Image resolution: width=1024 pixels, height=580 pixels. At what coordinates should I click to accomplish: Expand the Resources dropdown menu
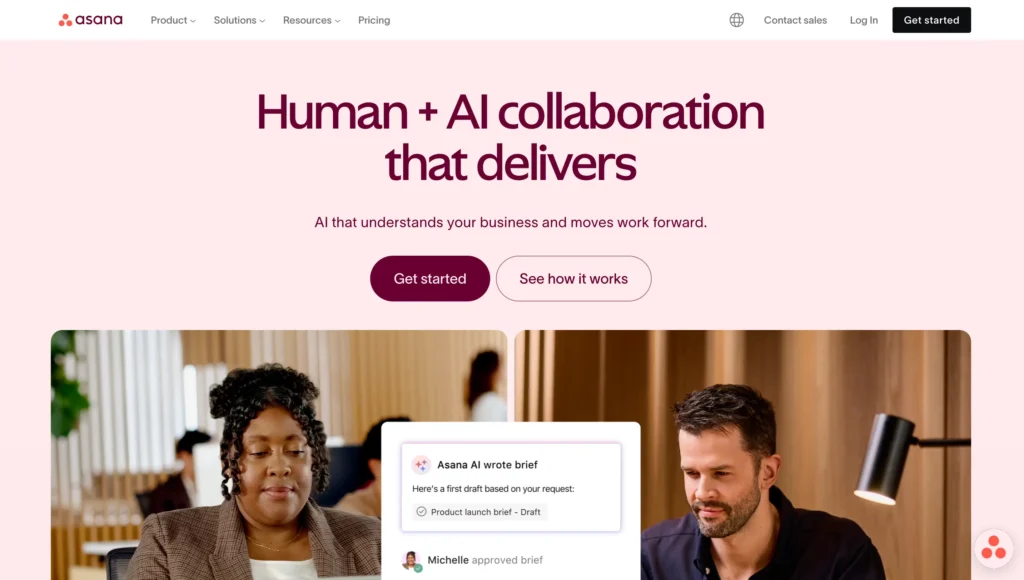click(x=312, y=20)
